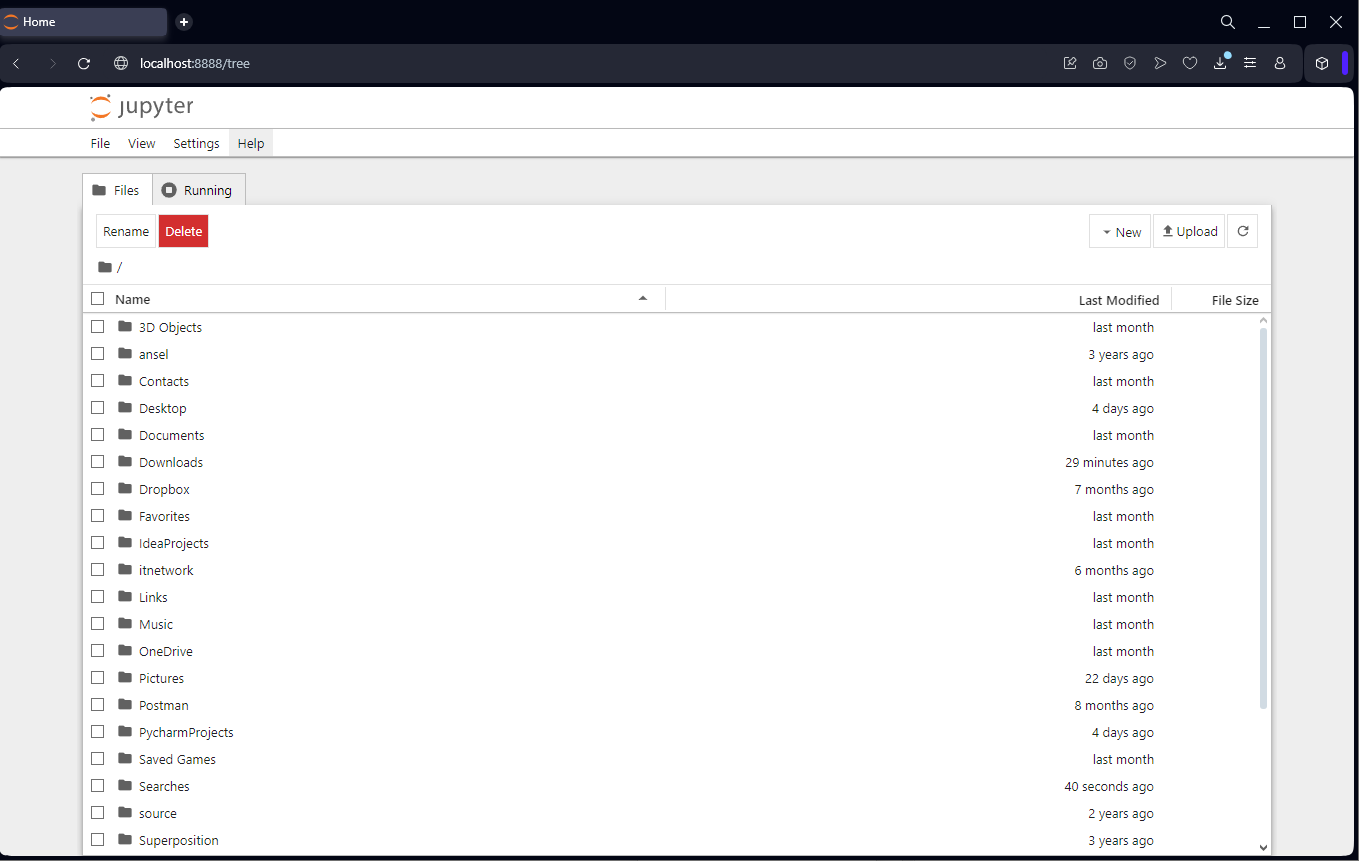
Task: Click the browser reload icon
Action: click(x=84, y=63)
